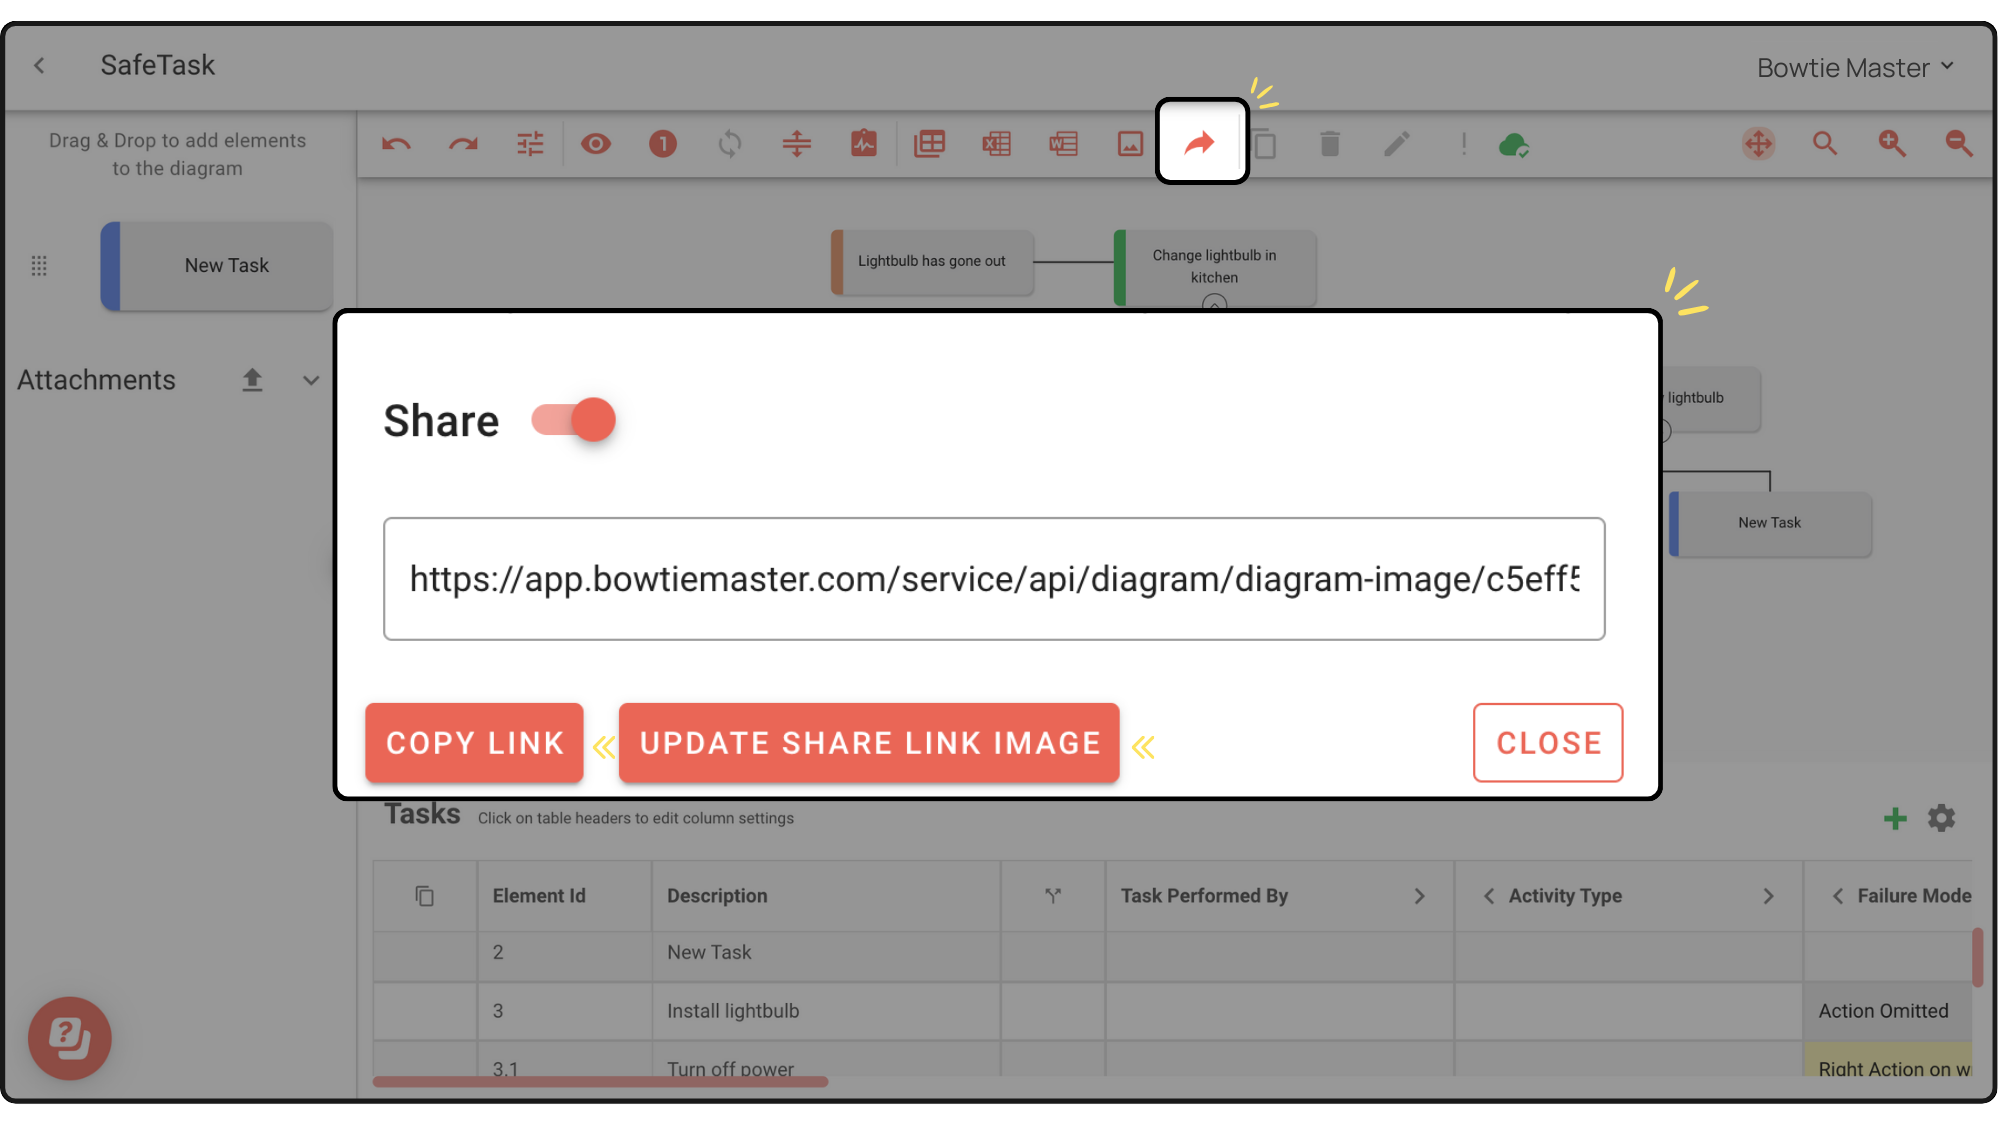Image resolution: width=2000 pixels, height=1125 pixels.
Task: Redo the last action
Action: click(462, 144)
